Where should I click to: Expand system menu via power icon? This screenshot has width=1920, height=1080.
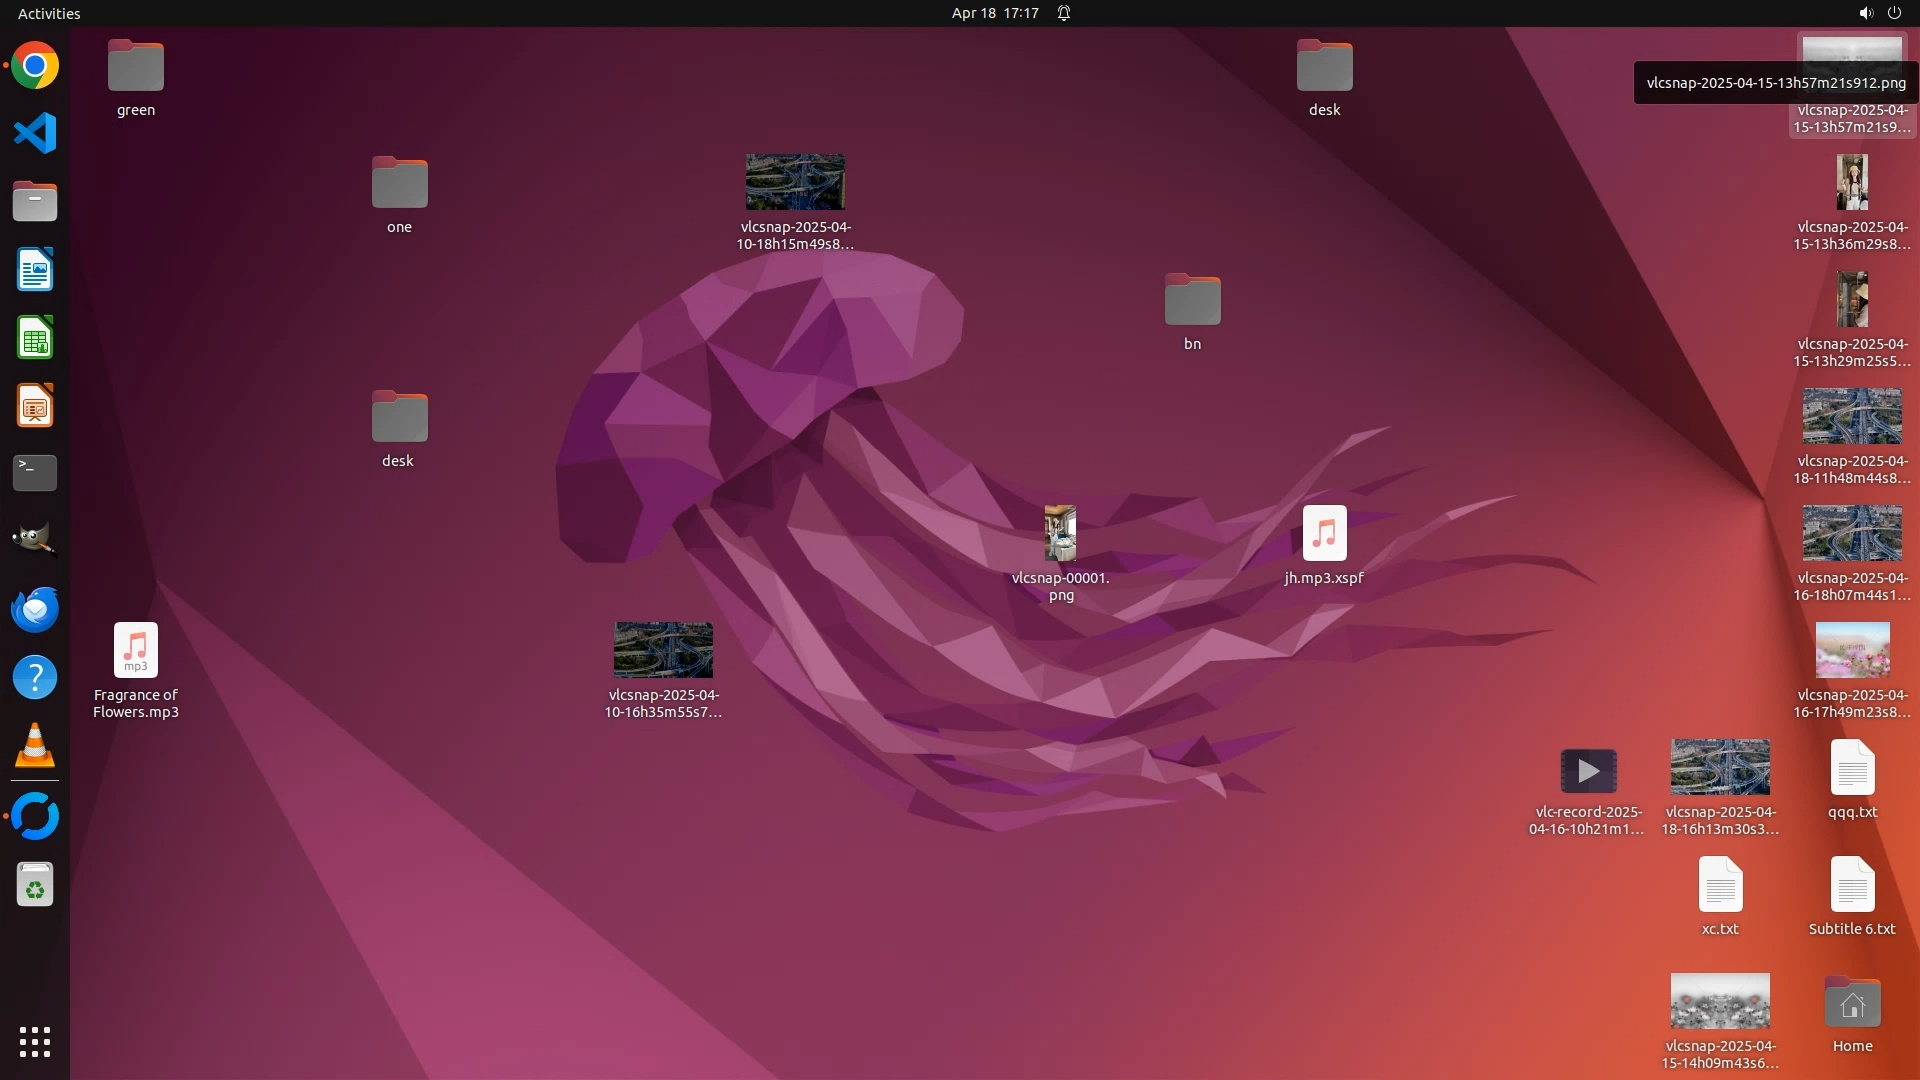(1894, 13)
